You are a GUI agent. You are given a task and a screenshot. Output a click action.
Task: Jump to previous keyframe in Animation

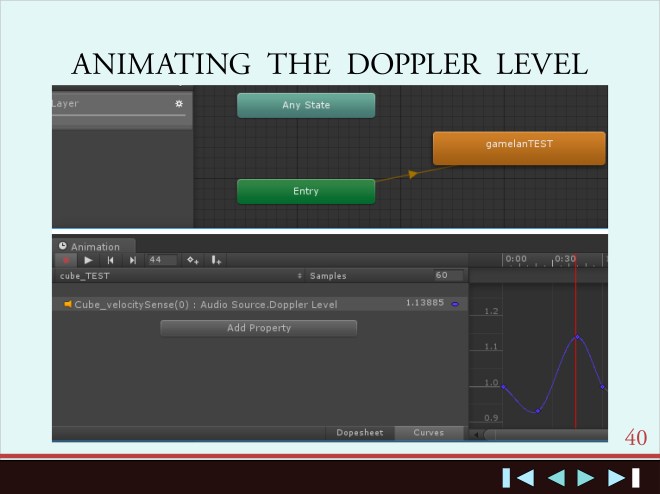[x=111, y=260]
